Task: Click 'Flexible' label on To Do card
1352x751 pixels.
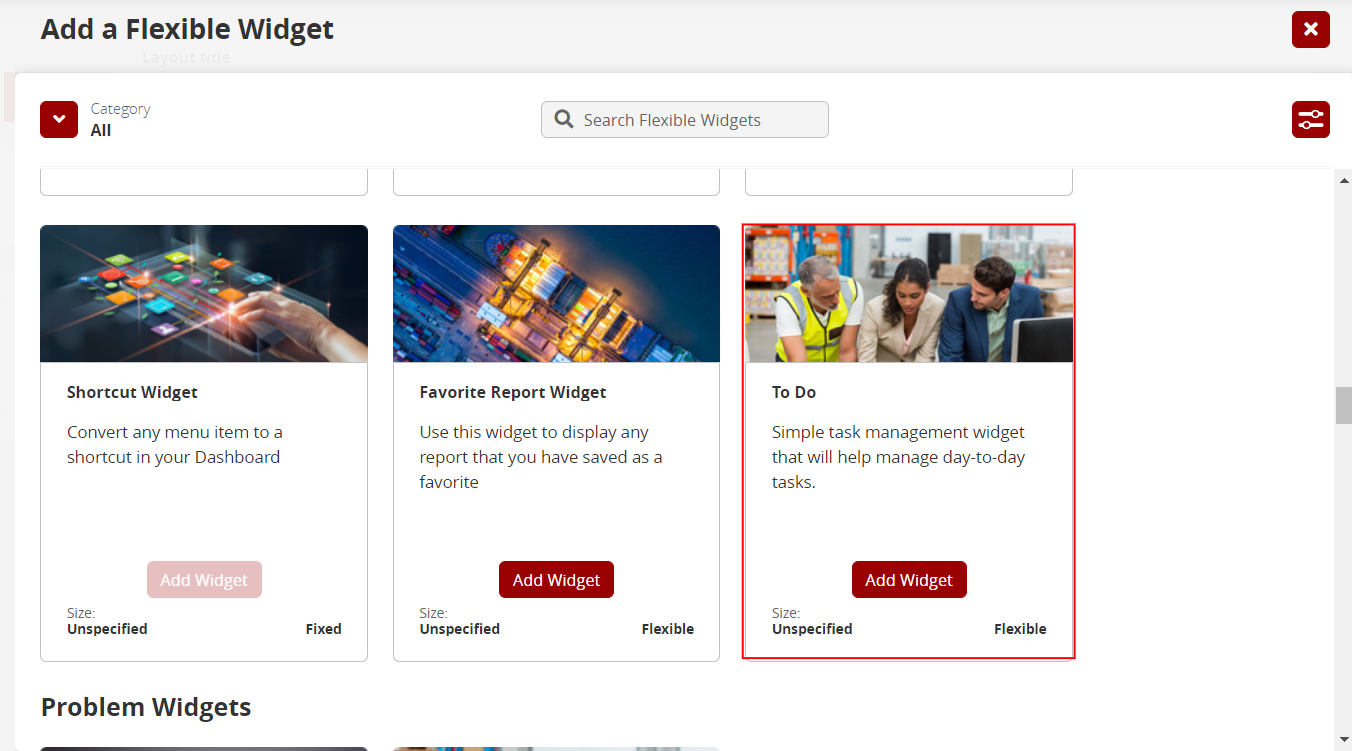Action: (1020, 629)
